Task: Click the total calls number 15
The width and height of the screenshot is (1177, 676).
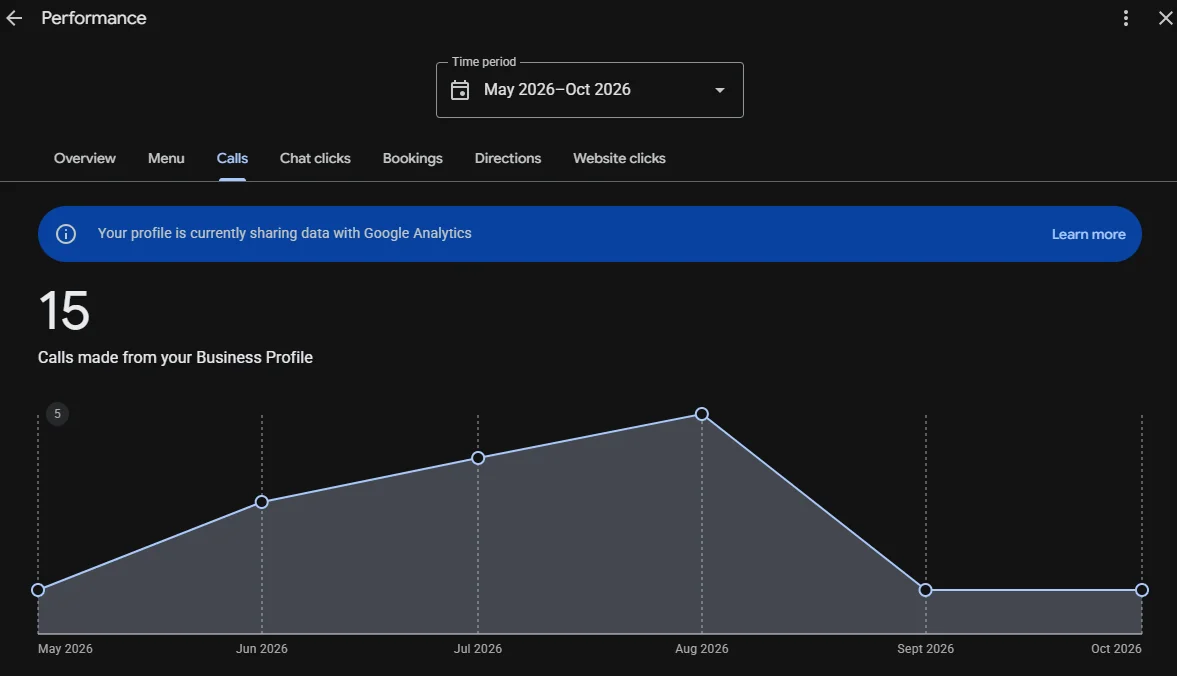Action: click(x=64, y=311)
